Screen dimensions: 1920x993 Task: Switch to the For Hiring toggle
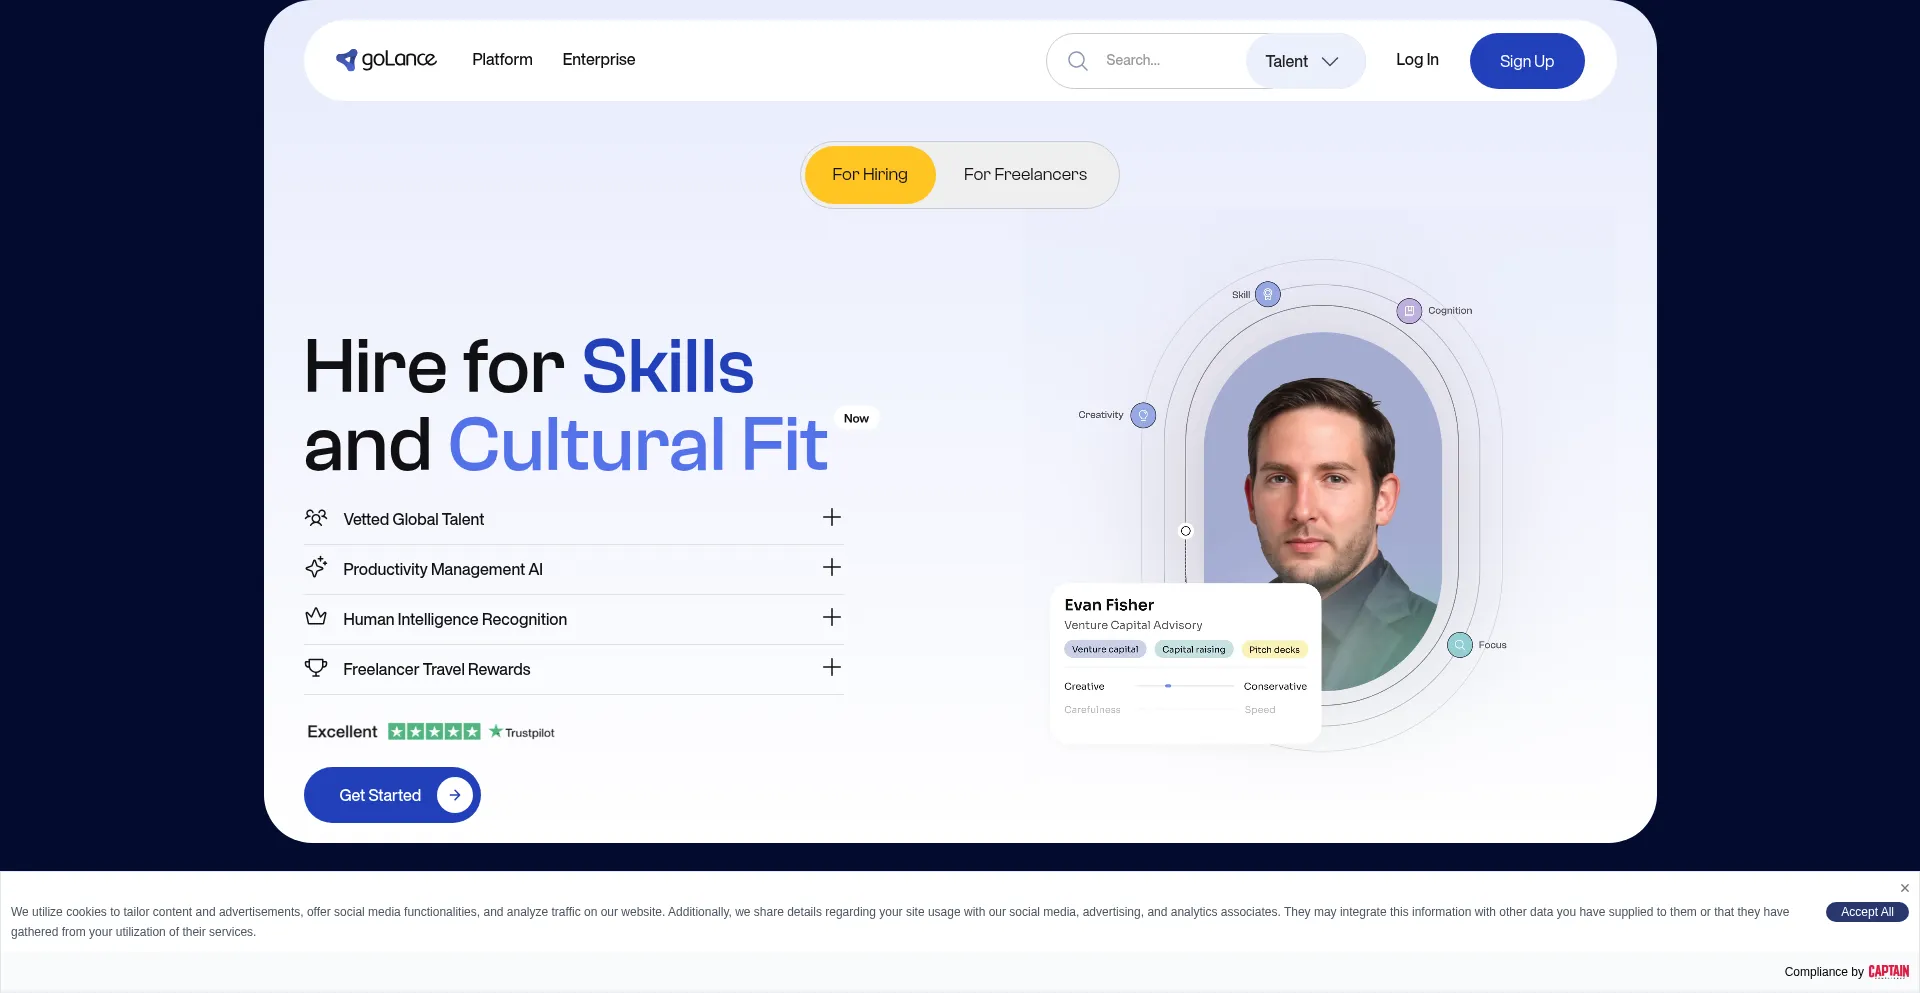pyautogui.click(x=869, y=175)
